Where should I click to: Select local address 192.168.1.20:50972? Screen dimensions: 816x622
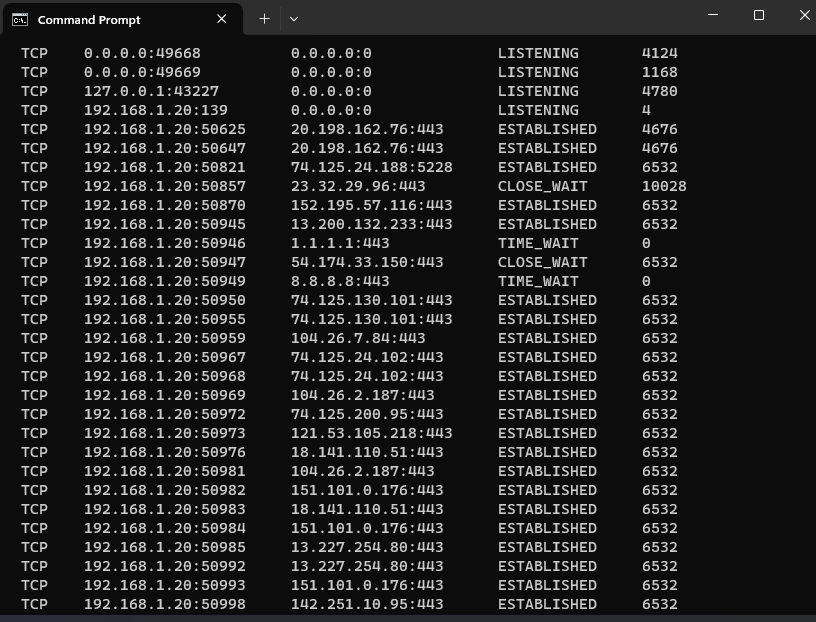click(x=164, y=414)
